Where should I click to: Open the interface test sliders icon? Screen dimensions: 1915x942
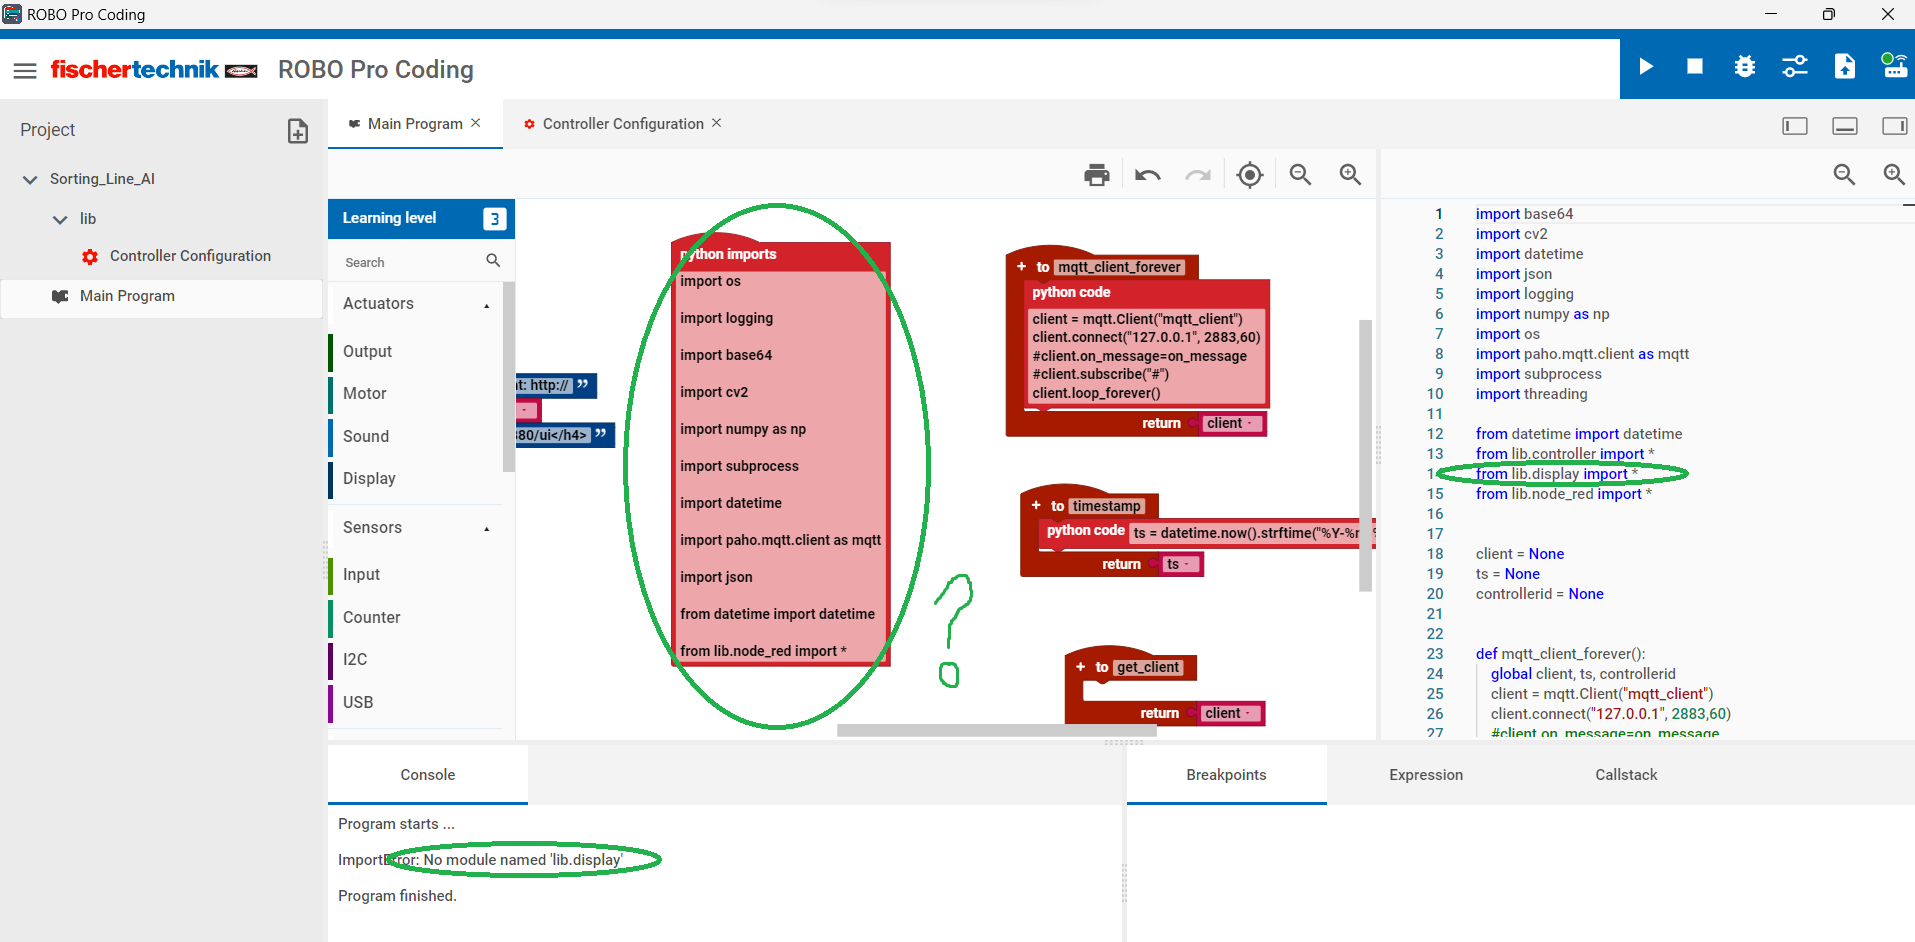[x=1795, y=66]
